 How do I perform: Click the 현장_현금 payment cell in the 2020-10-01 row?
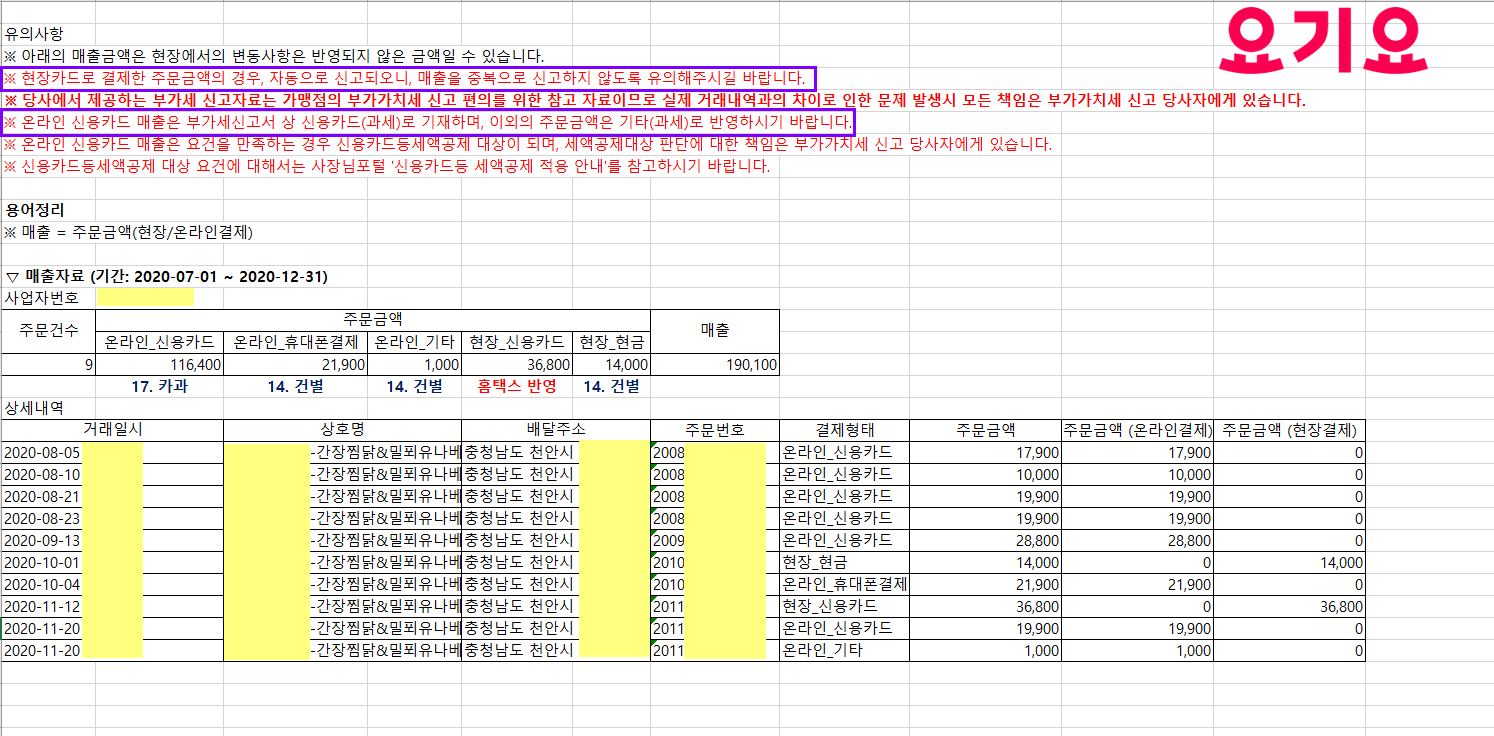tap(844, 562)
